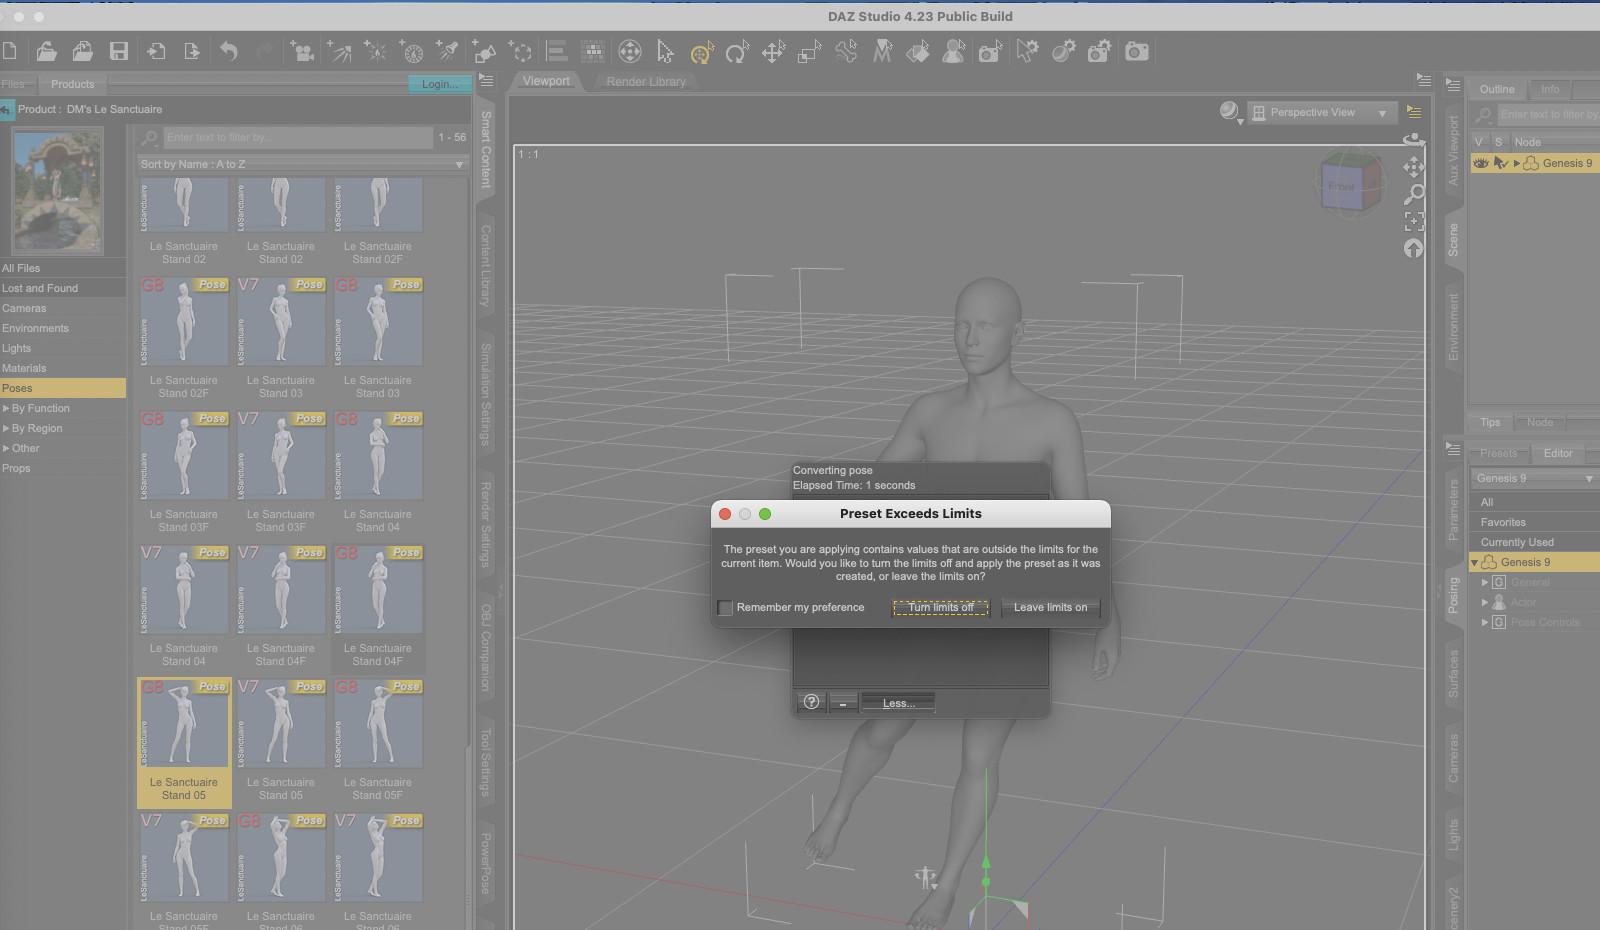Click DM's Le Sanctuaire product thumbnail

[x=58, y=192]
